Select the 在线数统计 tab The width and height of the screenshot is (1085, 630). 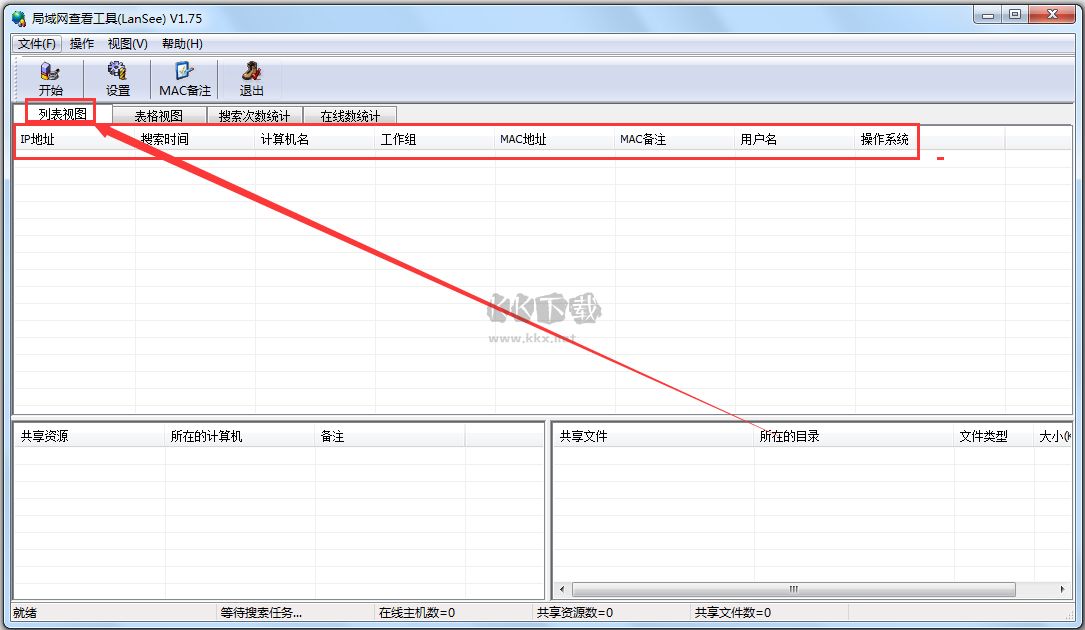[x=350, y=114]
